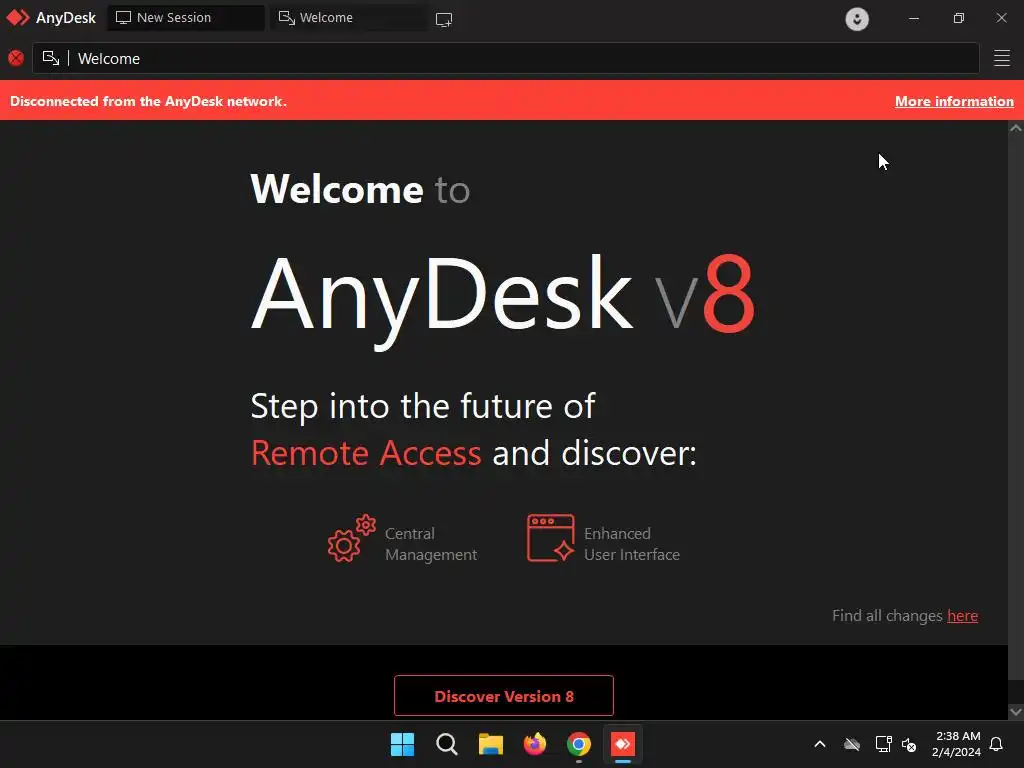
Task: Expand the hidden system tray icons chevron
Action: tap(820, 744)
